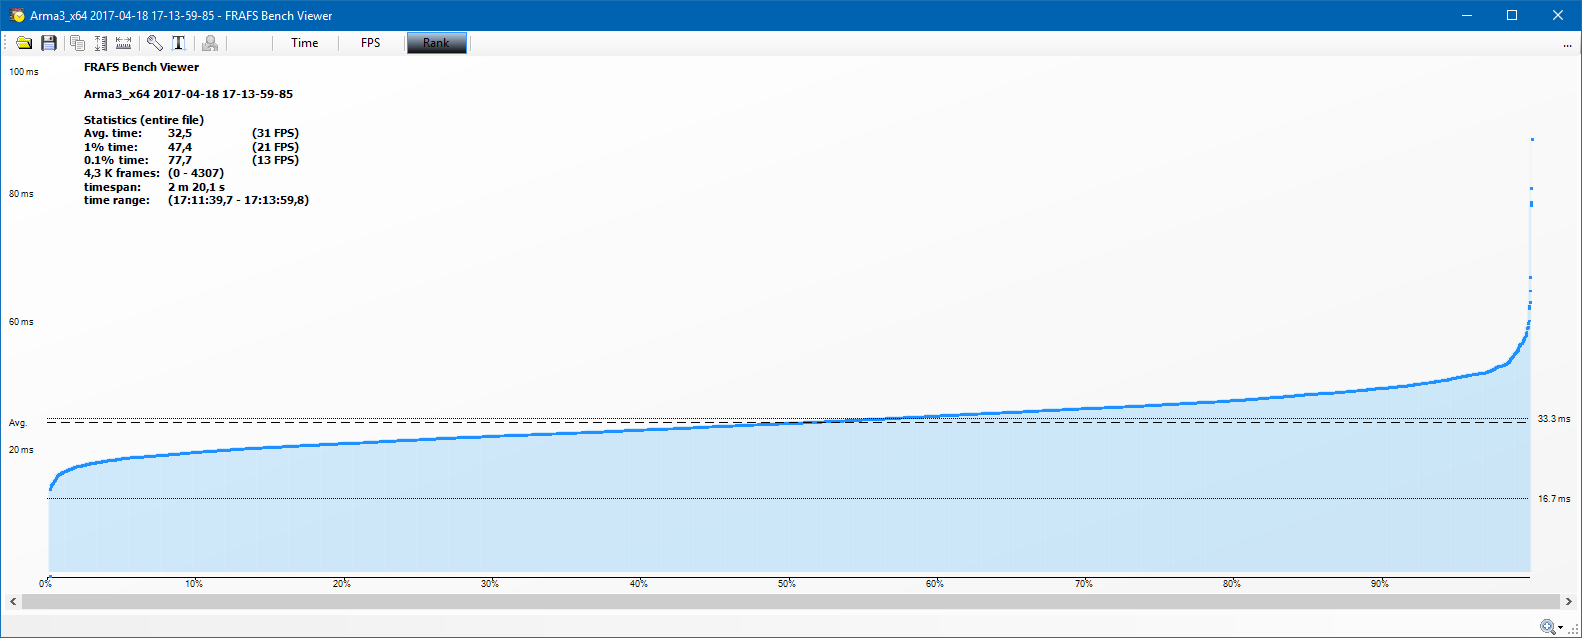Click the '10%' x-axis label

(x=194, y=583)
